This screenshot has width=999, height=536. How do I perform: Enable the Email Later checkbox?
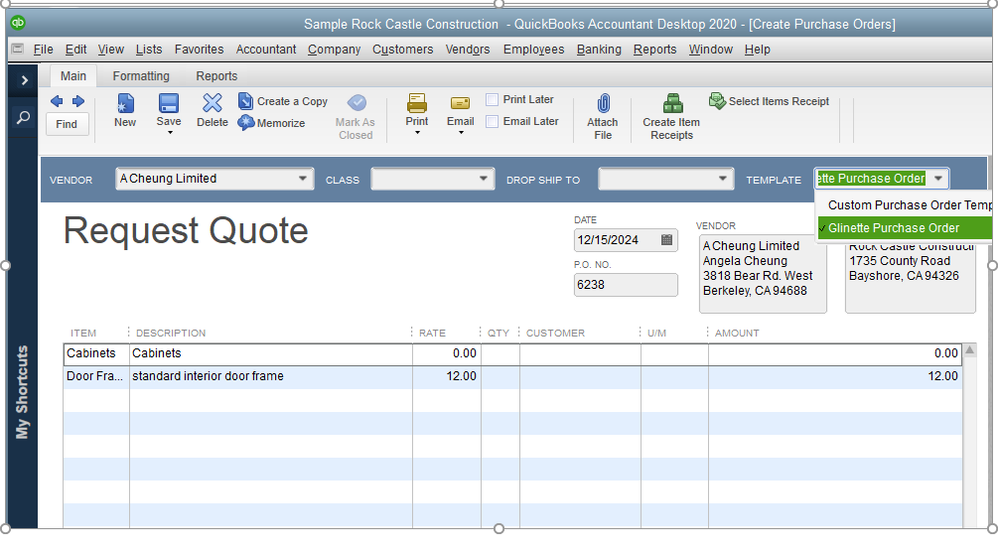click(x=492, y=121)
